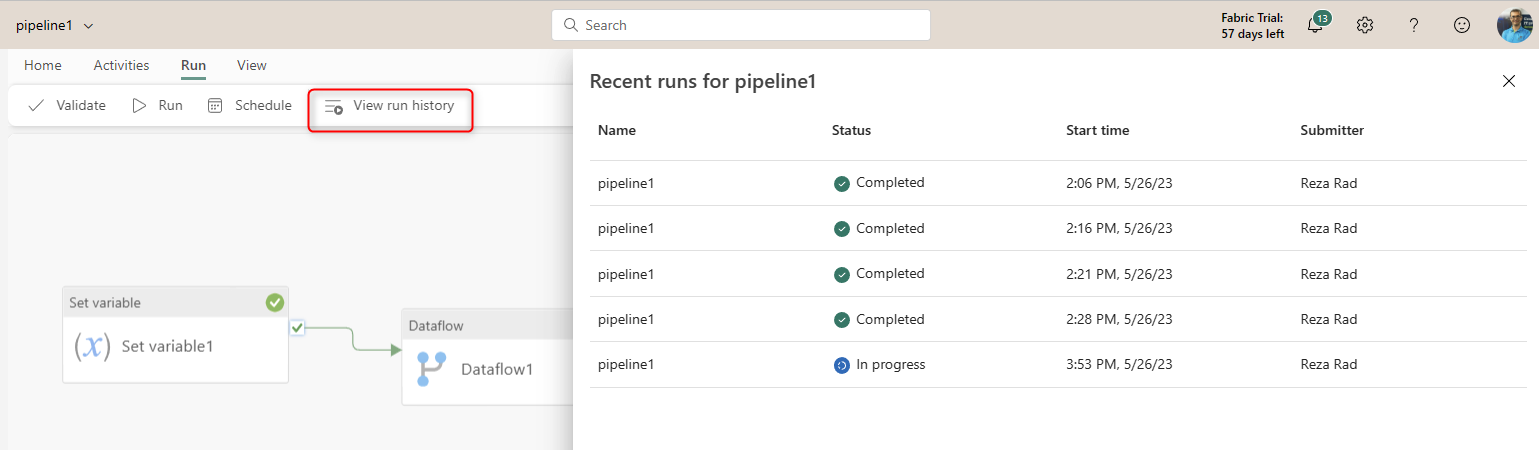The image size is (1539, 450).
Task: Click the Validate button
Action: point(67,106)
